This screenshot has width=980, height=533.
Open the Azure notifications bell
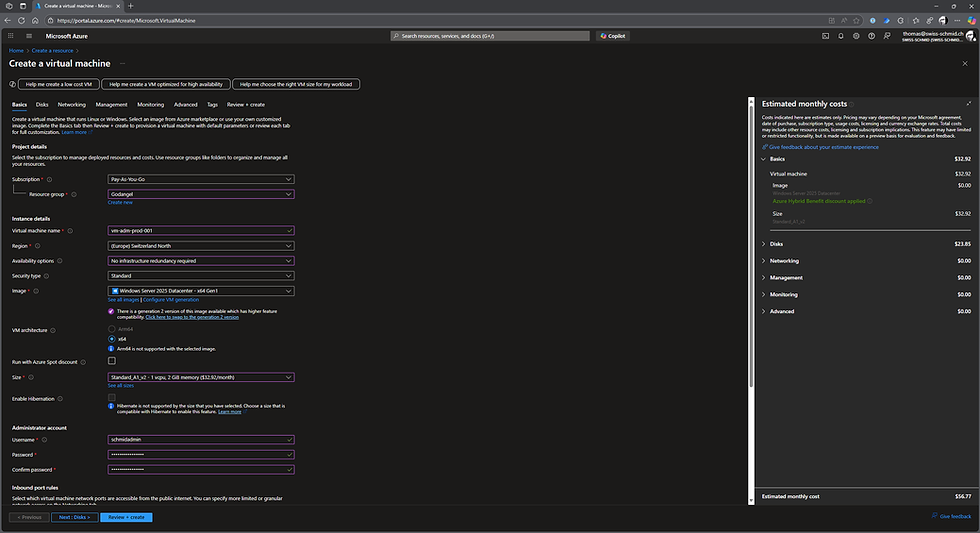[841, 36]
